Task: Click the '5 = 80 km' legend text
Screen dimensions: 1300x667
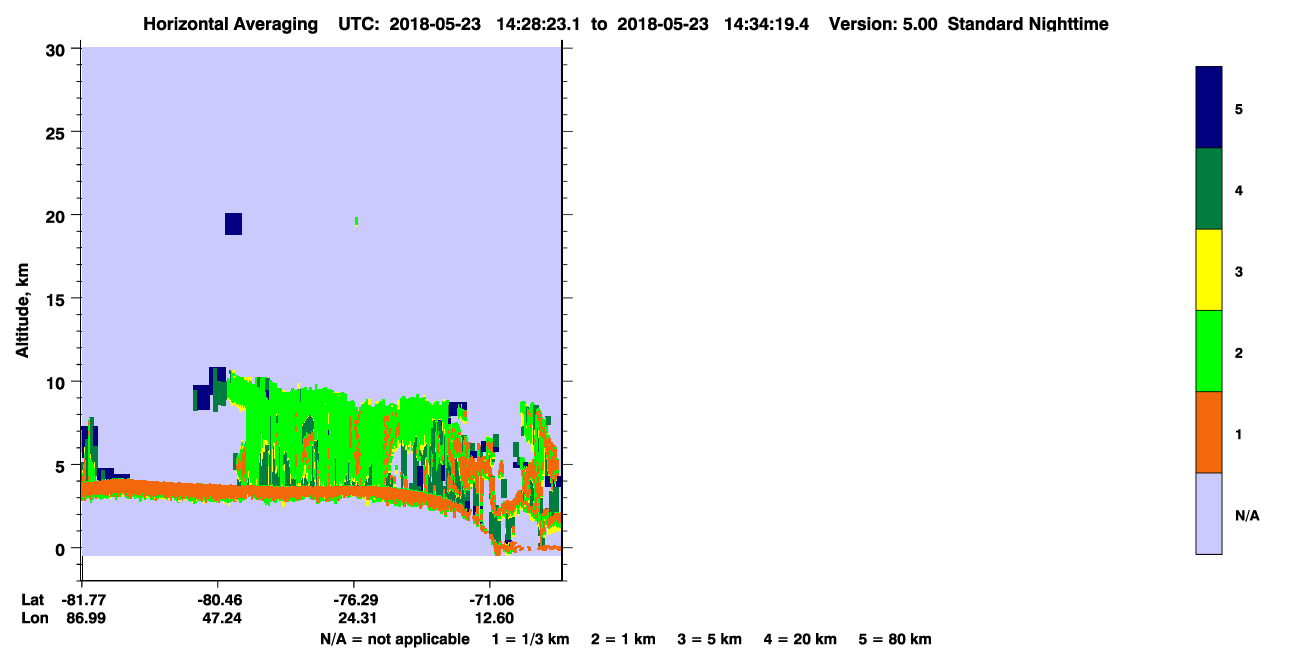Action: click(x=895, y=639)
